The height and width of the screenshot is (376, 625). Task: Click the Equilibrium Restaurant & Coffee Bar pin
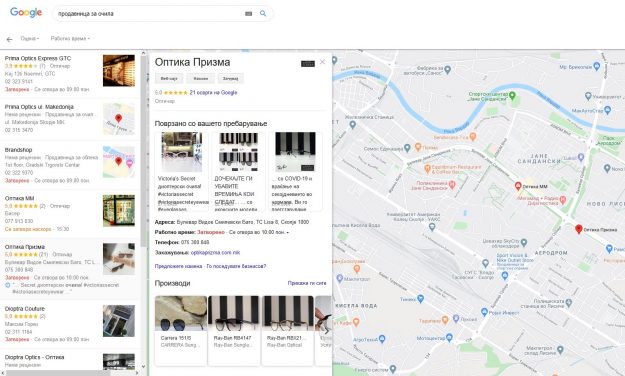pos(427,169)
